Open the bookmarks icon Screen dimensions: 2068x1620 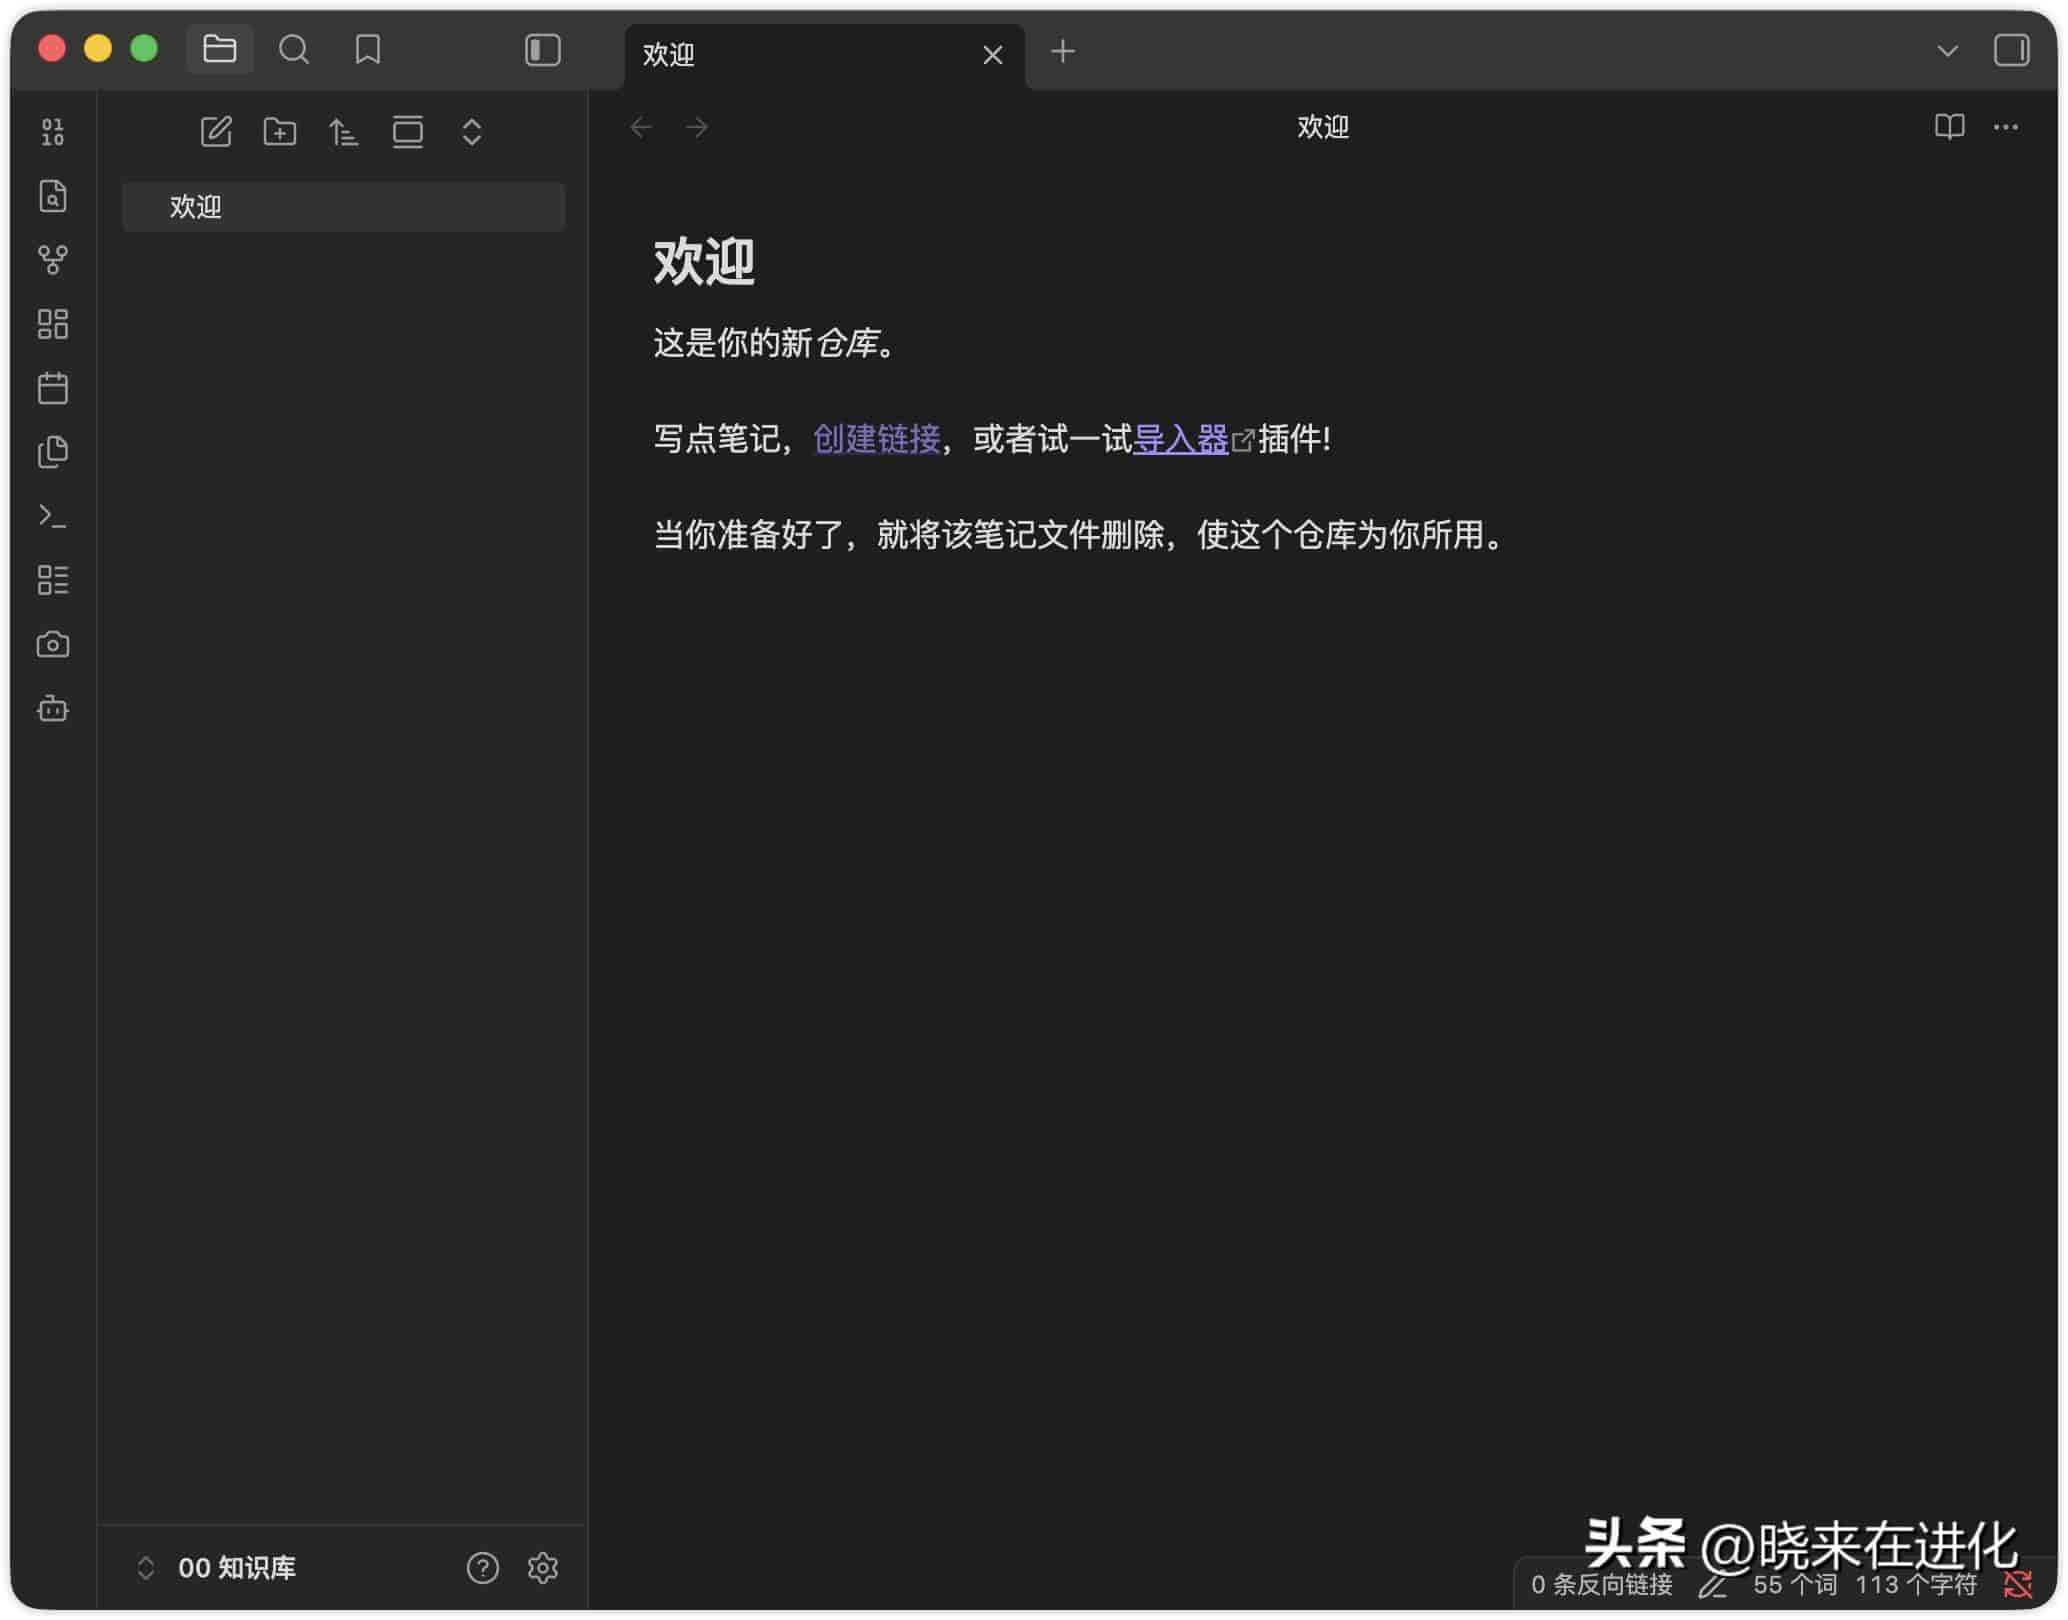coord(368,49)
